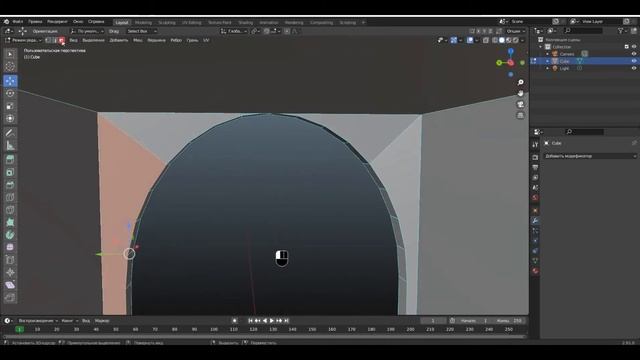Image resolution: width=640 pixels, height=360 pixels.
Task: Collapse the Collection tree in outliner
Action: 541,47
